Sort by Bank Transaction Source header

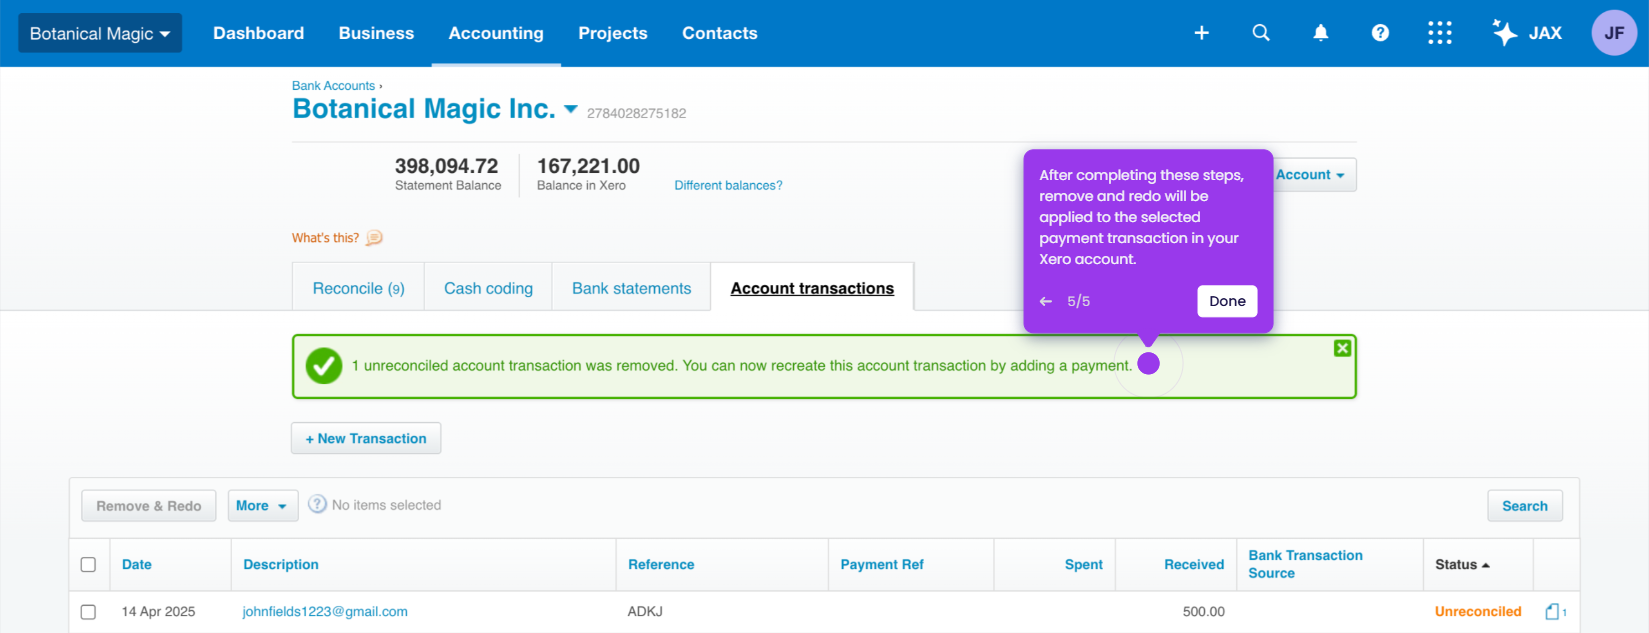point(1305,564)
